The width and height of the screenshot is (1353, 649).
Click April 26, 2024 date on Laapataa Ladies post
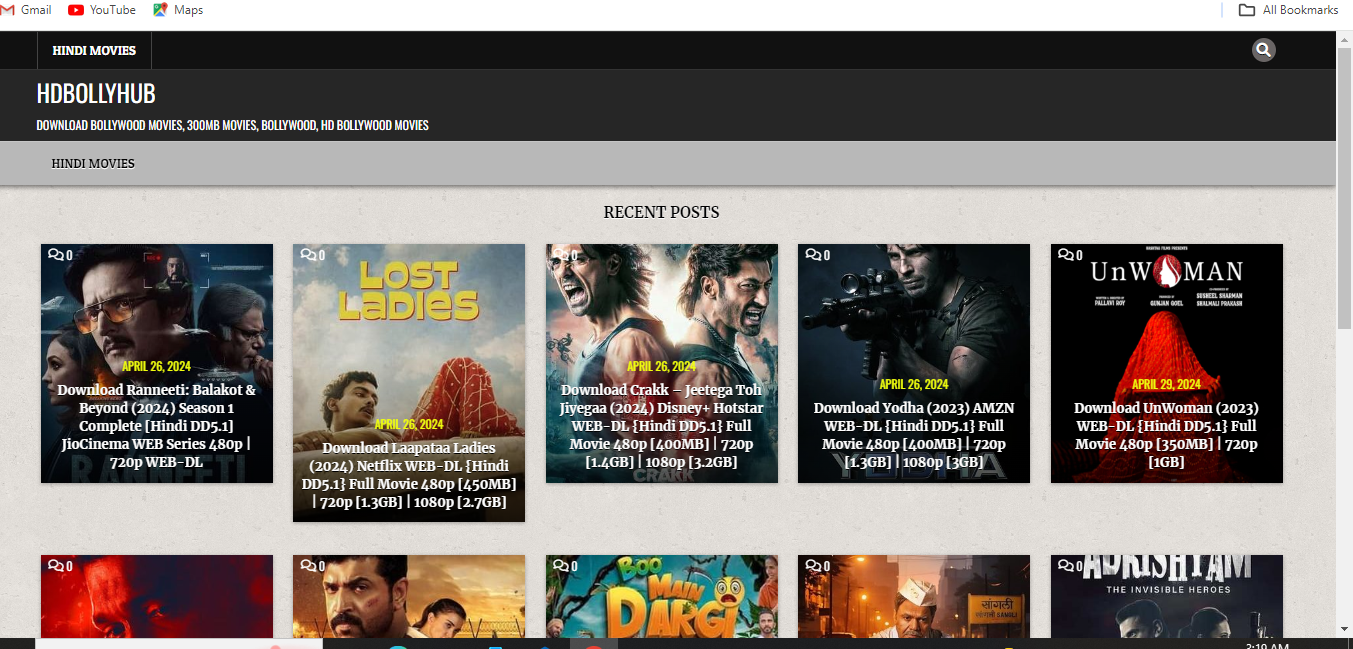click(x=409, y=424)
